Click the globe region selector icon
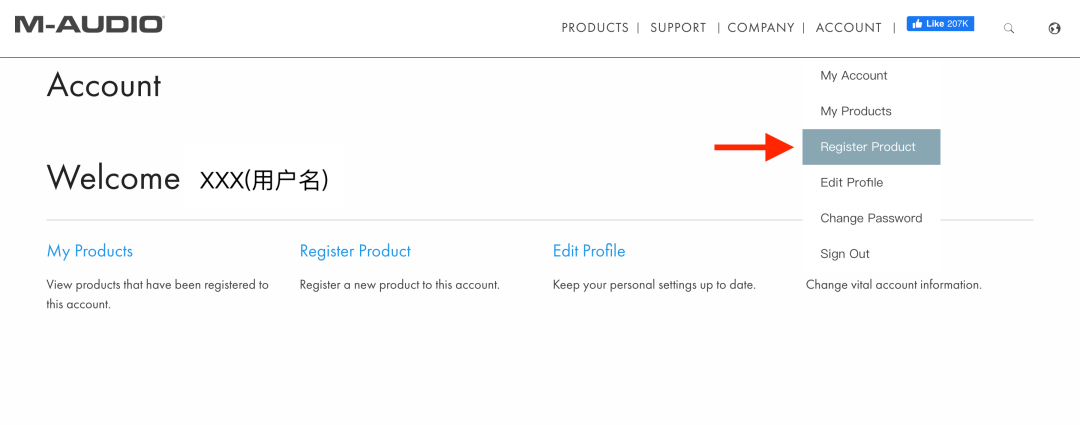This screenshot has height=425, width=1080. point(1055,28)
